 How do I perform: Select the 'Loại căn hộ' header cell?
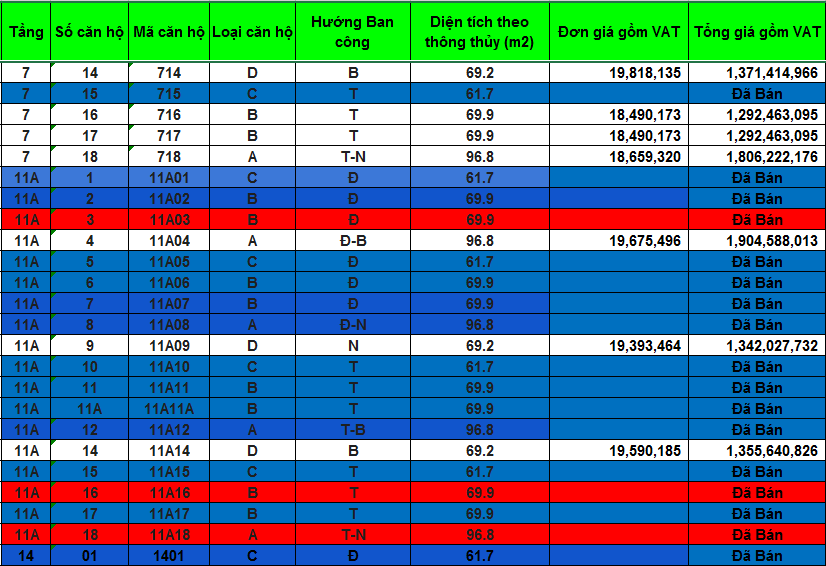point(252,32)
